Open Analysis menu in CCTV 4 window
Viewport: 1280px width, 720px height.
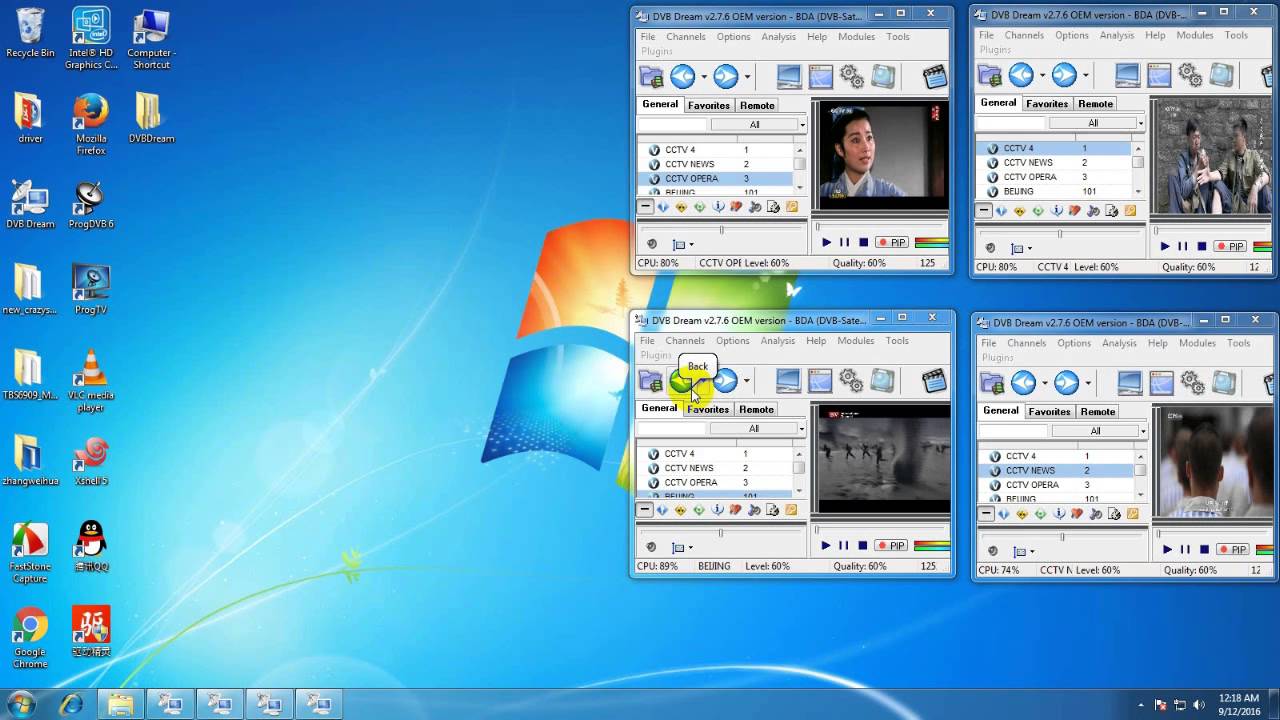[1117, 35]
